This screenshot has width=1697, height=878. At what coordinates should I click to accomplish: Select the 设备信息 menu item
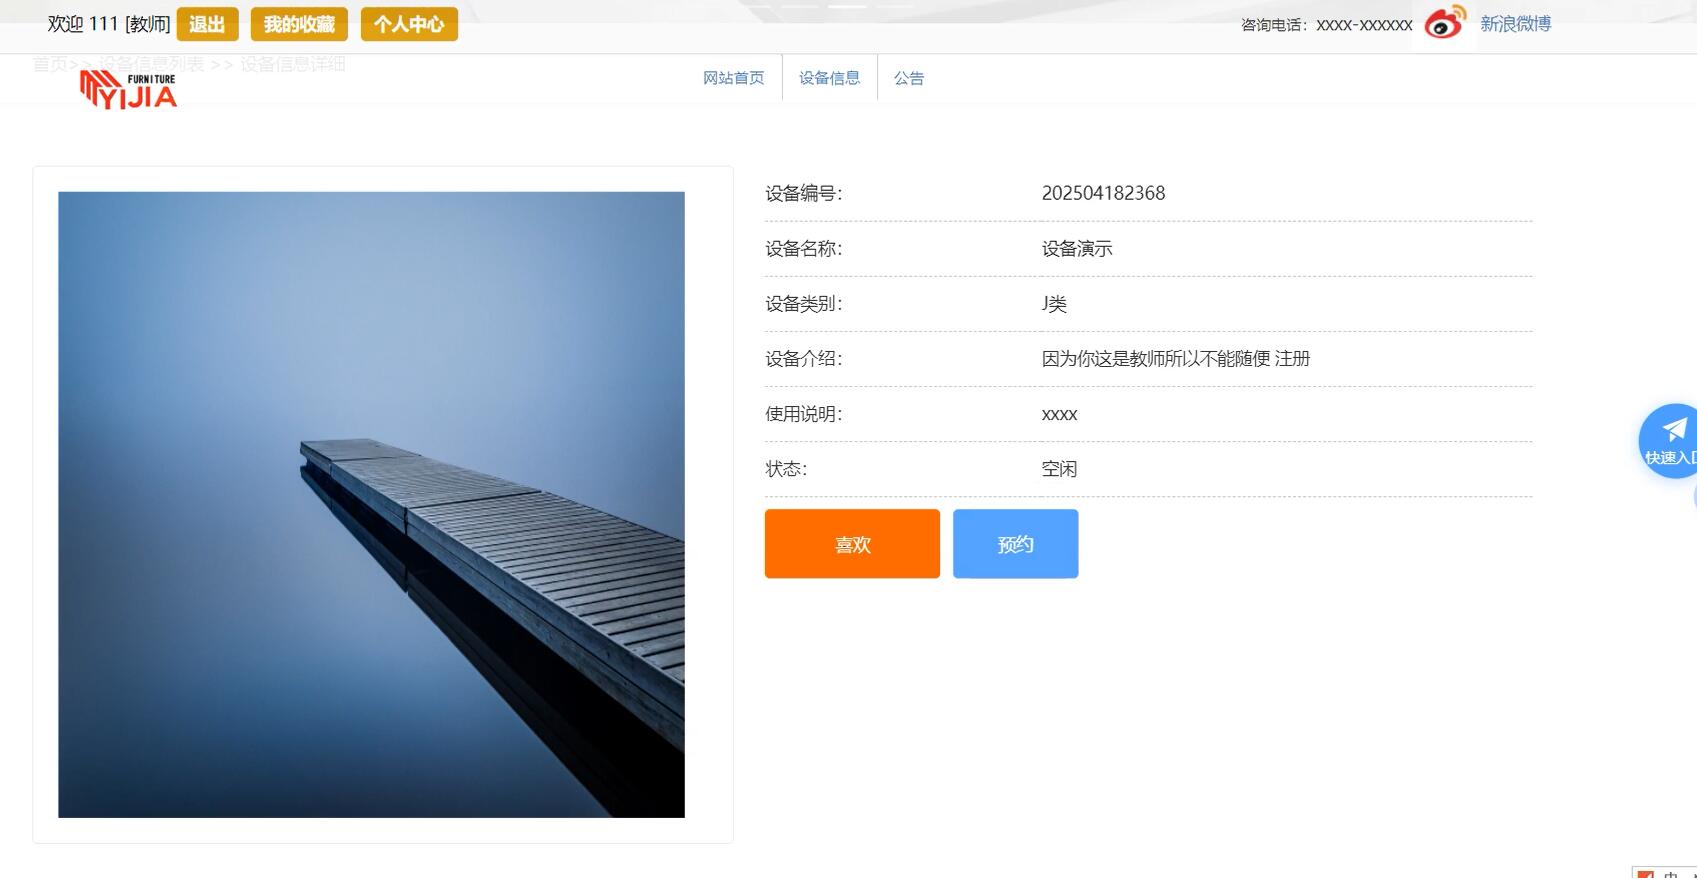829,78
